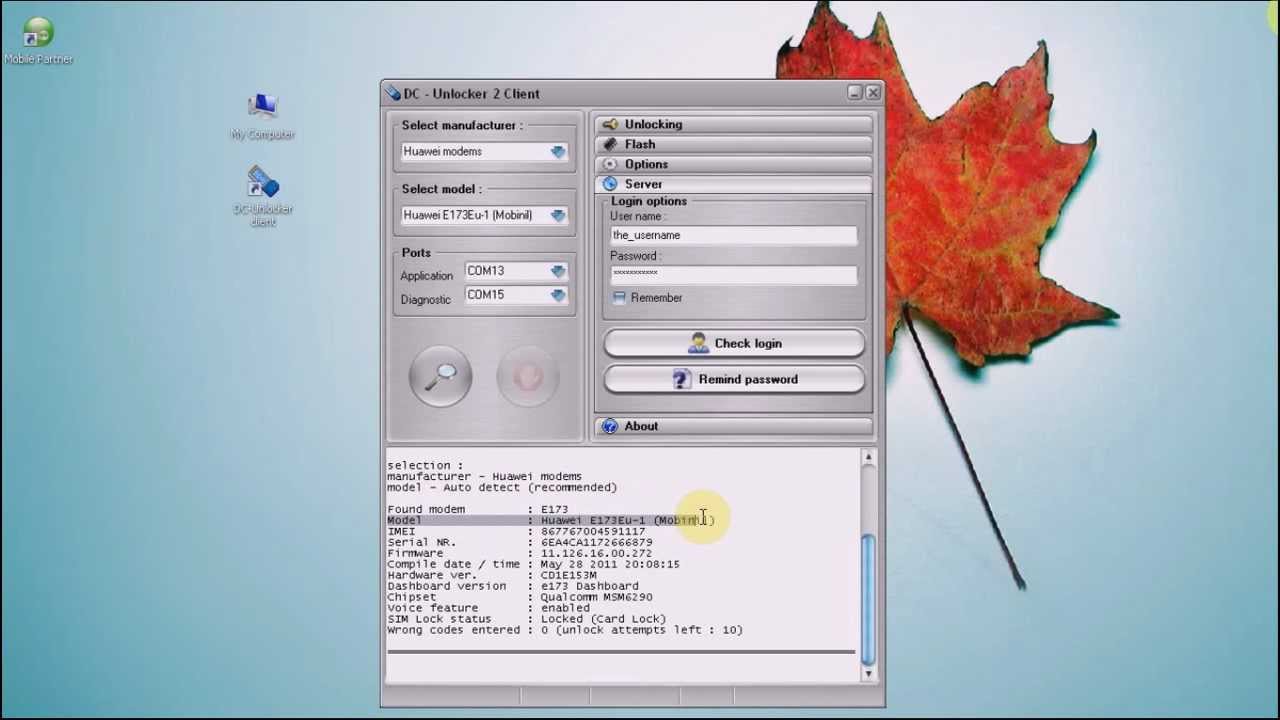
Task: Click the Options section wrench icon
Action: [x=610, y=164]
